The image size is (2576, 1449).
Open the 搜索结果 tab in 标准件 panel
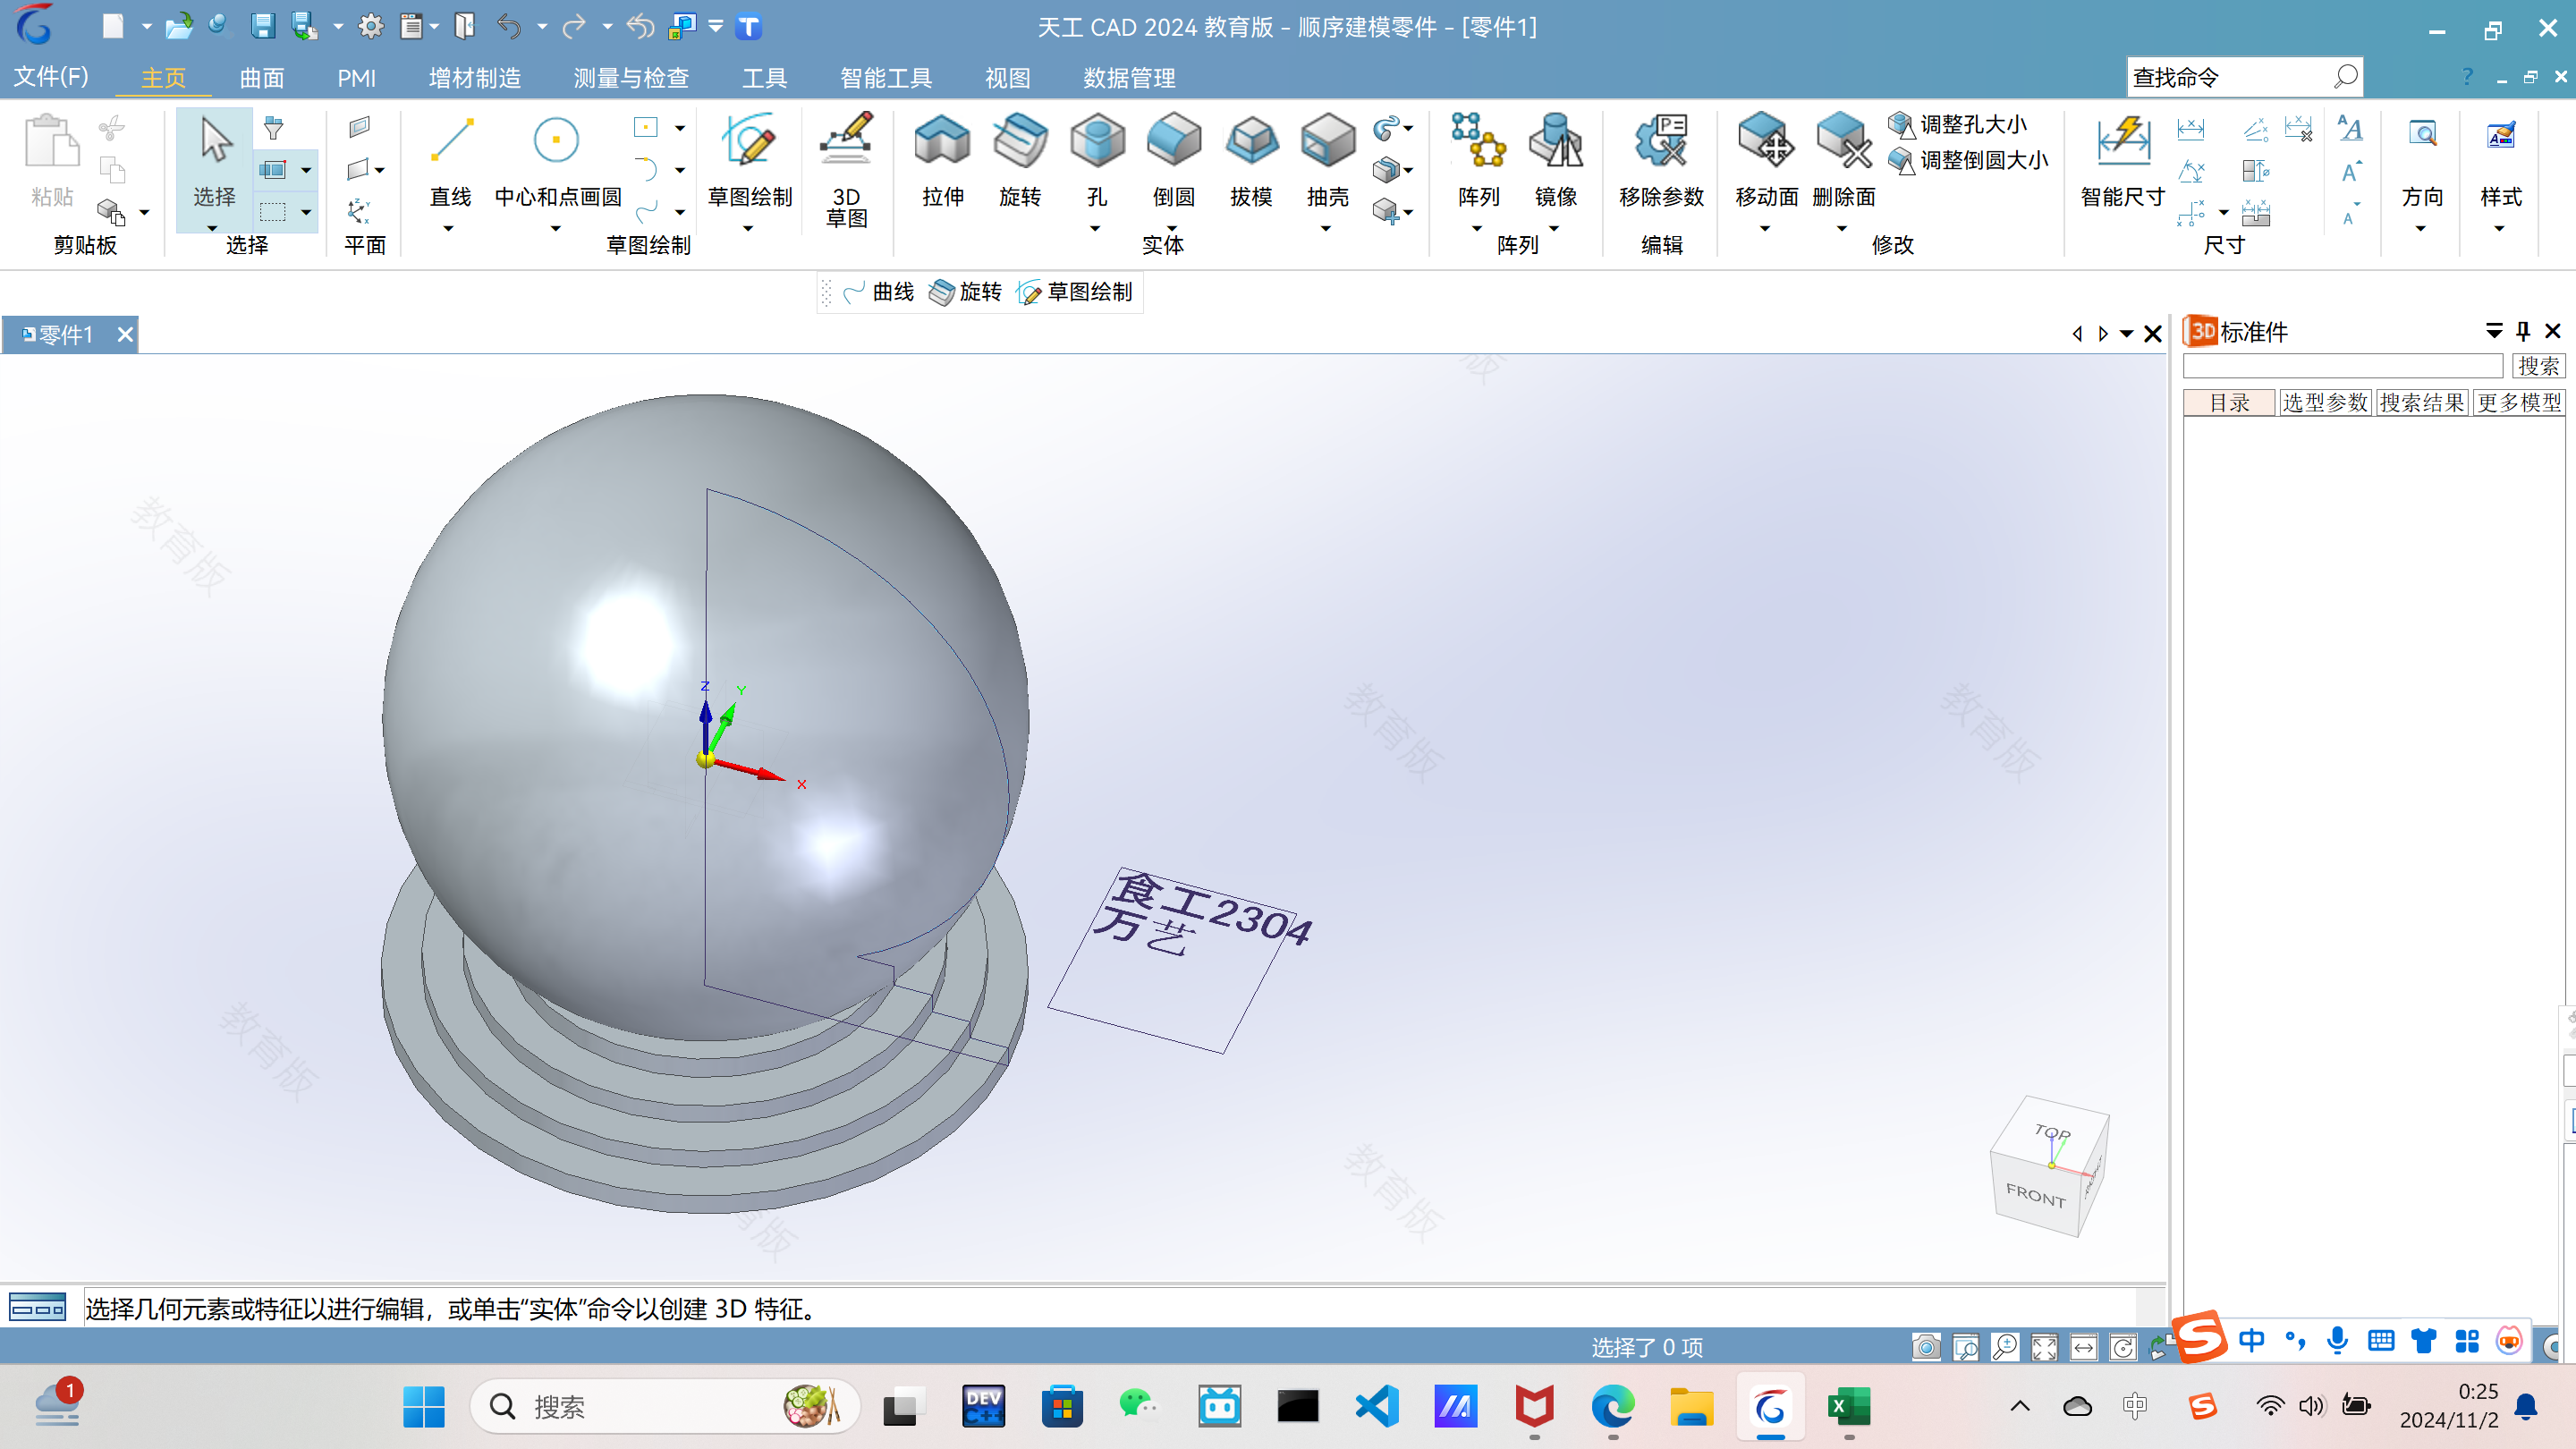[2422, 402]
